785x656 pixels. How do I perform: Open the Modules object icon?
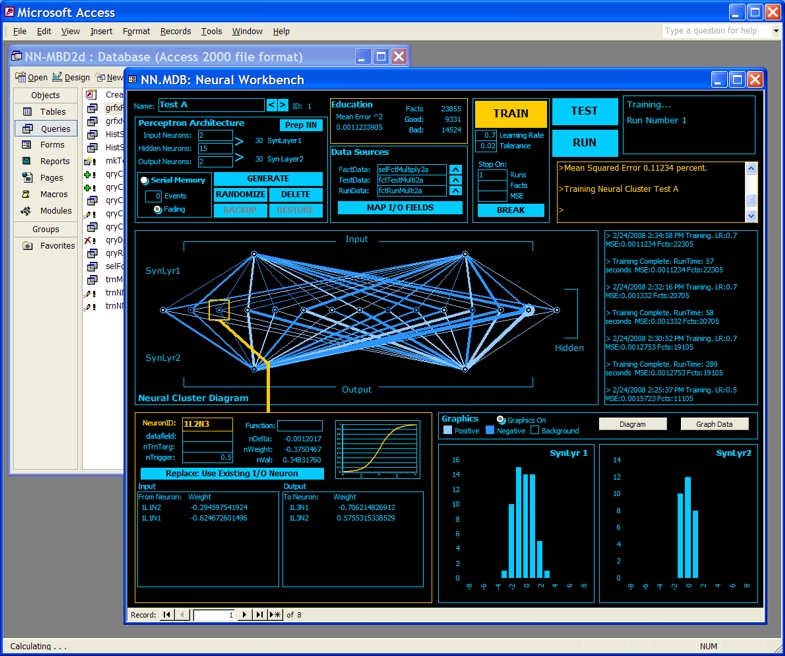tap(26, 210)
